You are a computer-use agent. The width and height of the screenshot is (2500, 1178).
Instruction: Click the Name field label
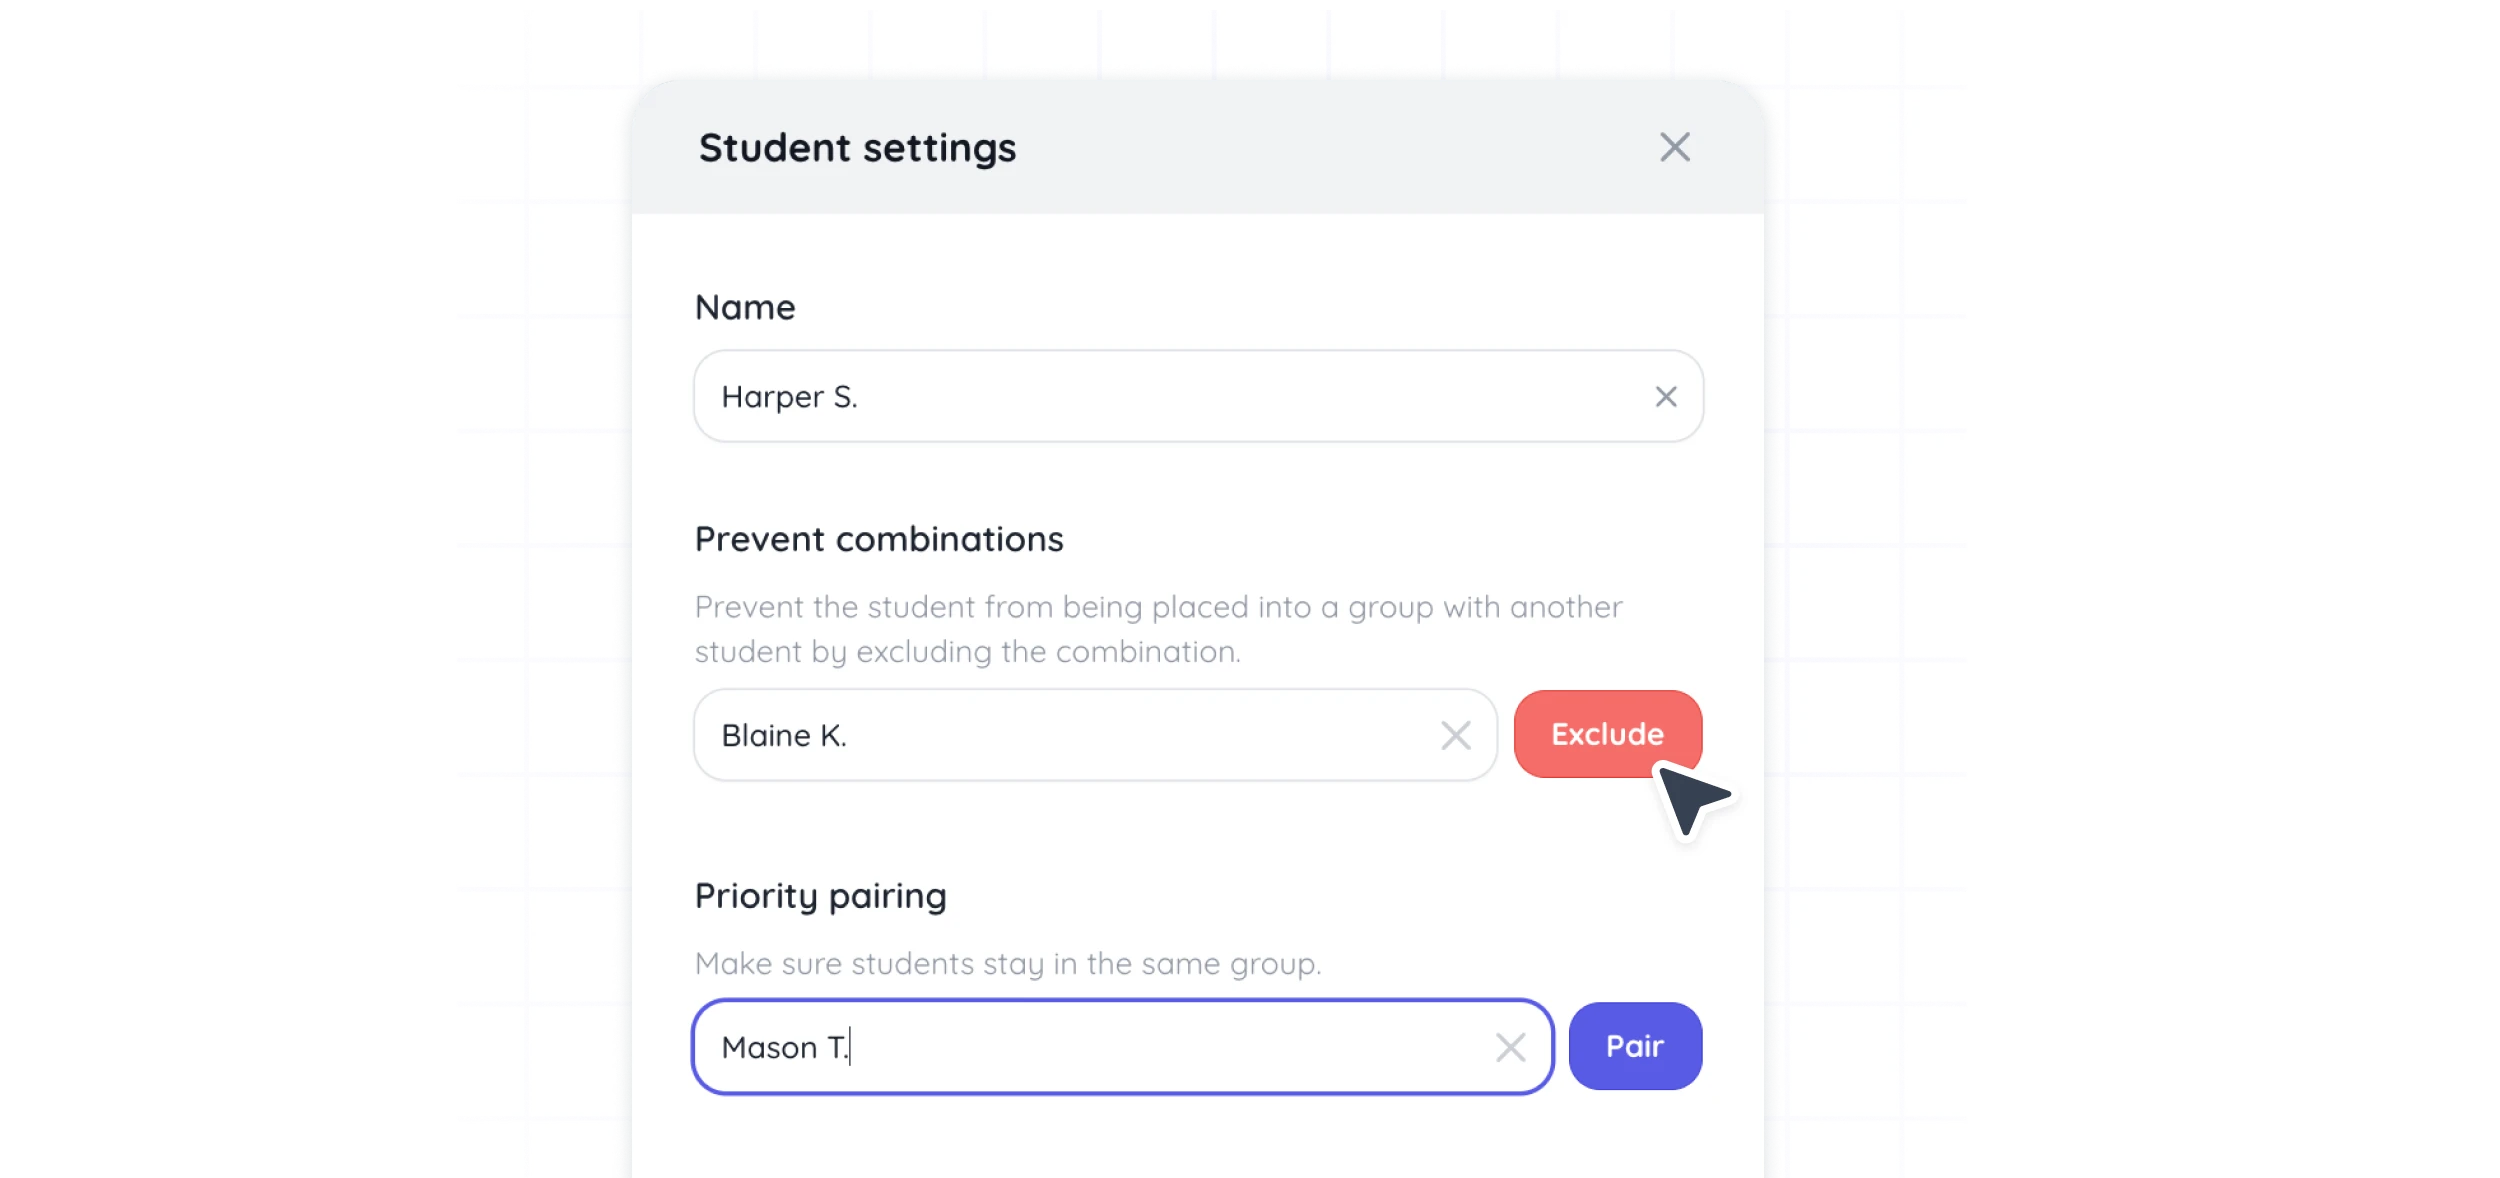tap(745, 307)
